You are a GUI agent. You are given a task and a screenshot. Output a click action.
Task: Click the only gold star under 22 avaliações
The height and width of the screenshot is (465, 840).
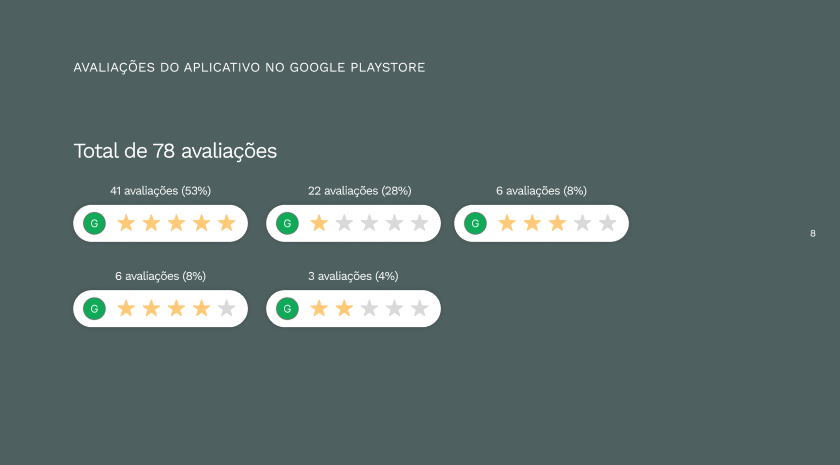point(319,223)
